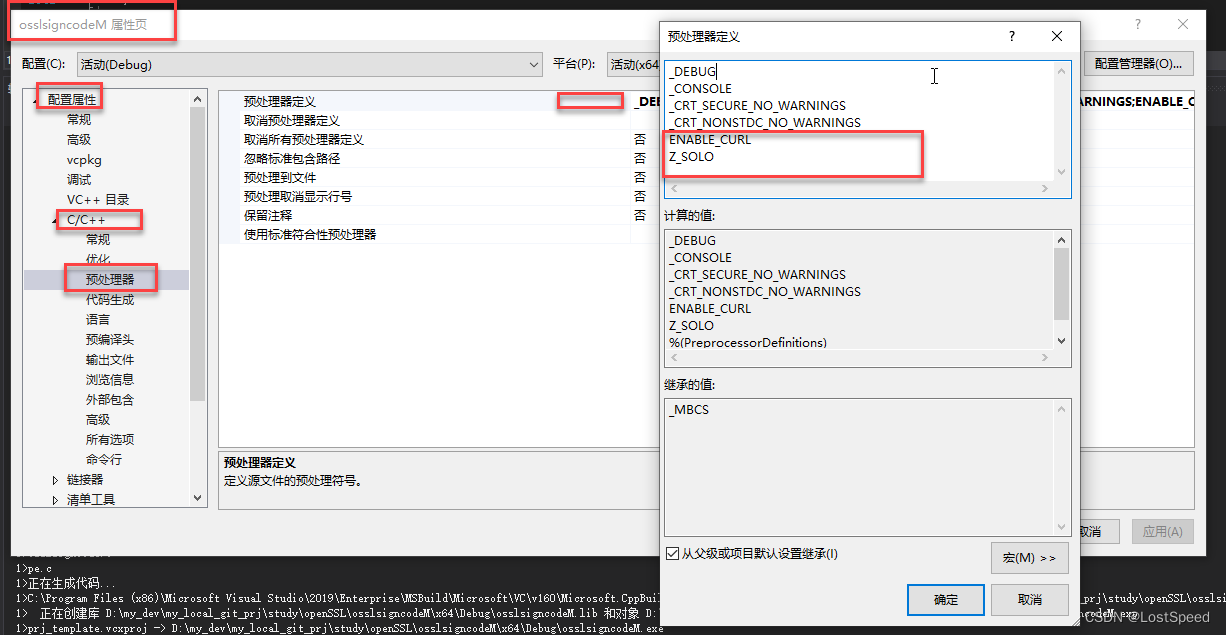Open 配置管理器(O)... button
This screenshot has height=635, width=1226.
pyautogui.click(x=1138, y=64)
